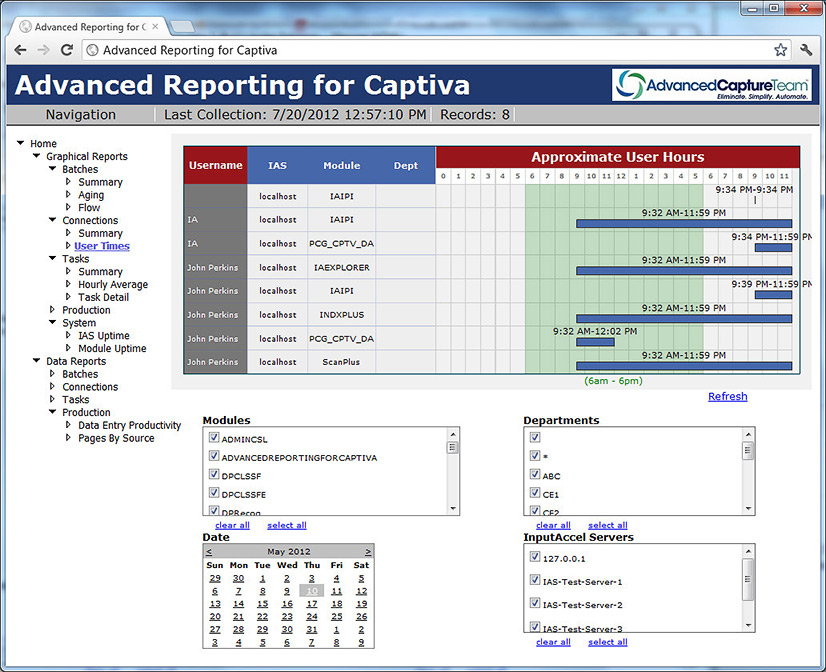Click the Refresh link below chart
The width and height of the screenshot is (826, 672).
727,397
